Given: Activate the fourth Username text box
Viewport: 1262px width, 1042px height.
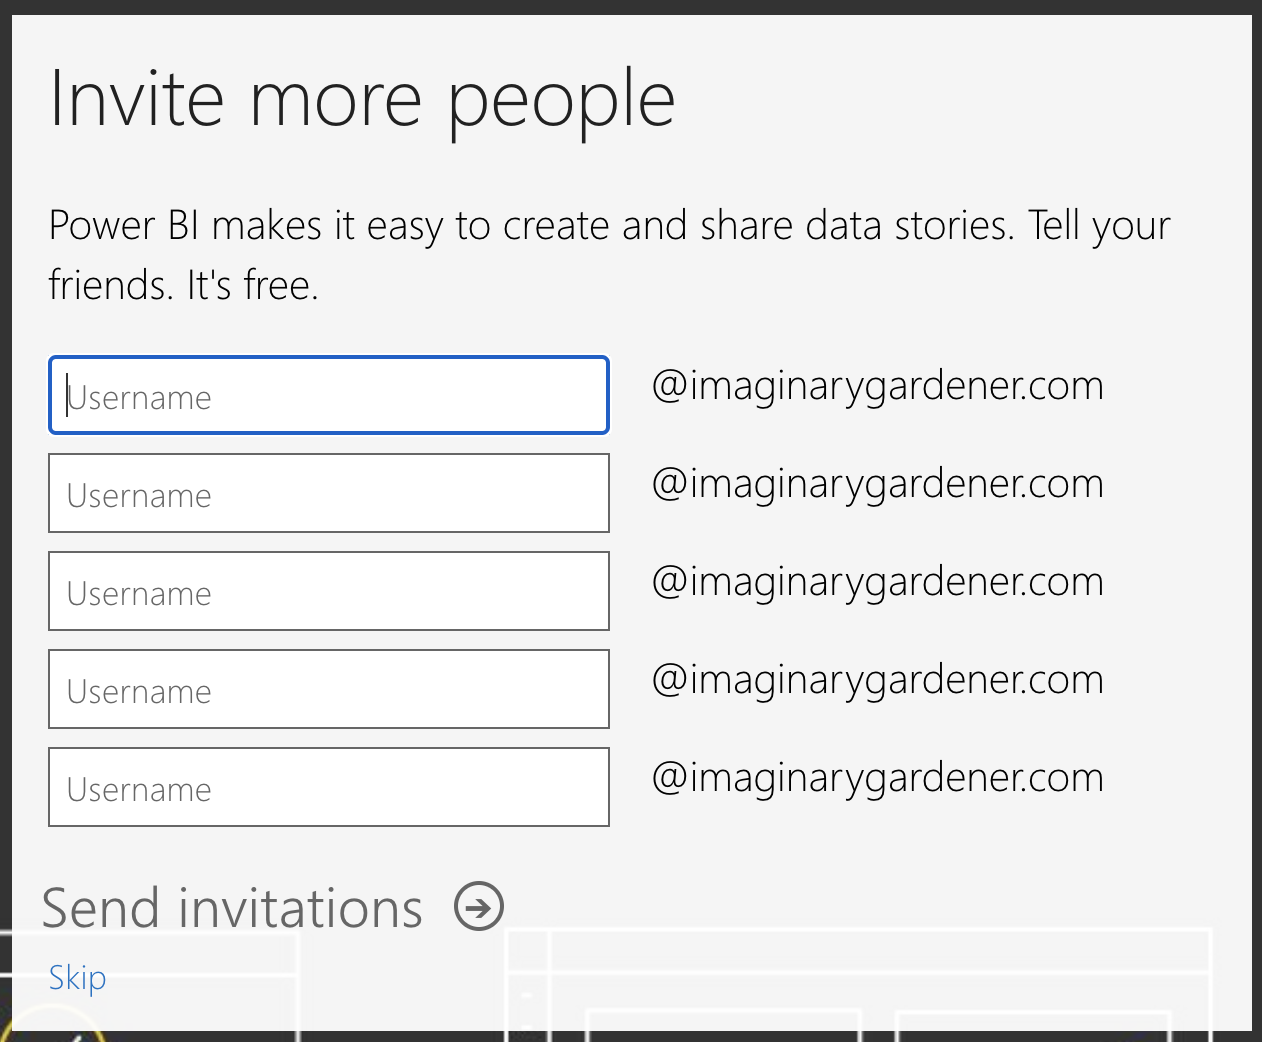Looking at the screenshot, I should [x=329, y=690].
